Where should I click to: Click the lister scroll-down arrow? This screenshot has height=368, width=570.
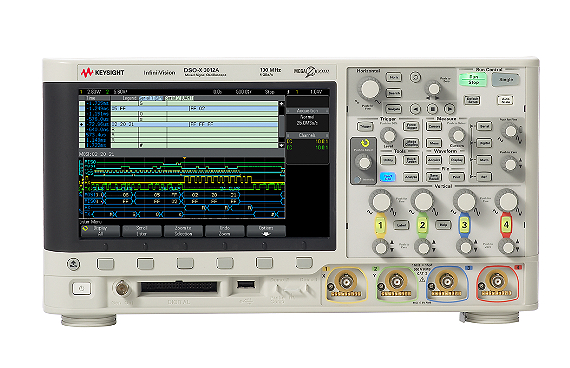(x=281, y=145)
